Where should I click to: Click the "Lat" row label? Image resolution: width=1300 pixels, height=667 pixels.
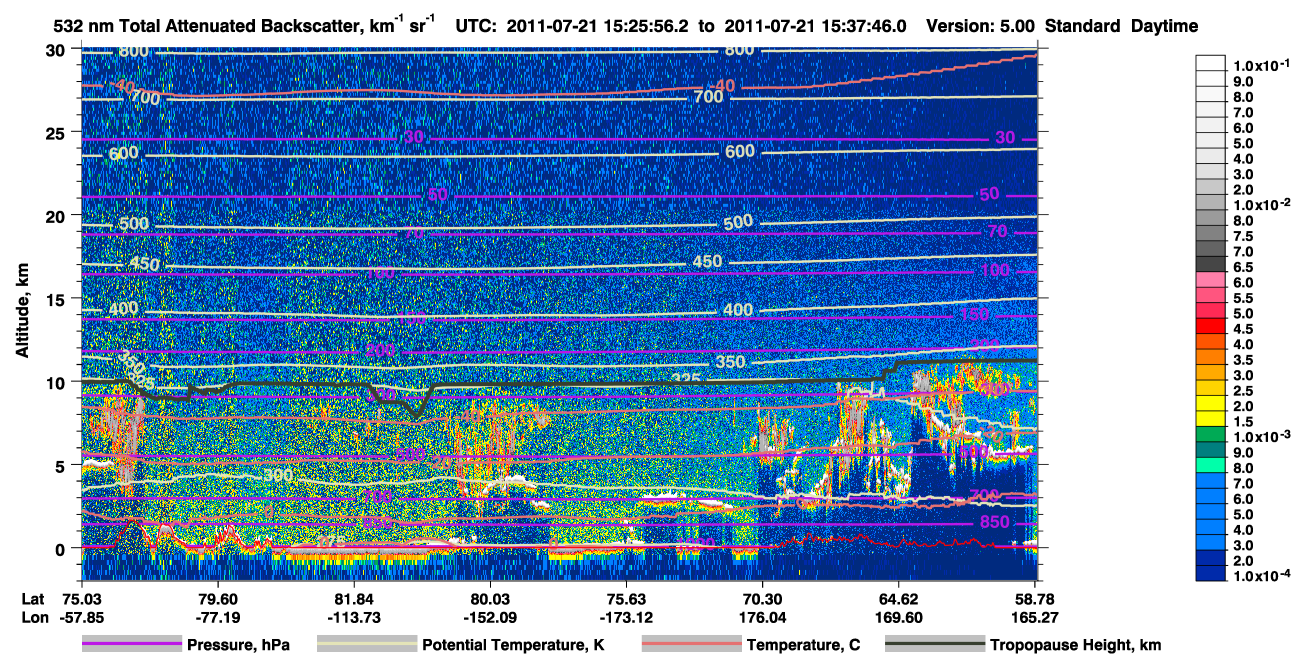(x=33, y=598)
